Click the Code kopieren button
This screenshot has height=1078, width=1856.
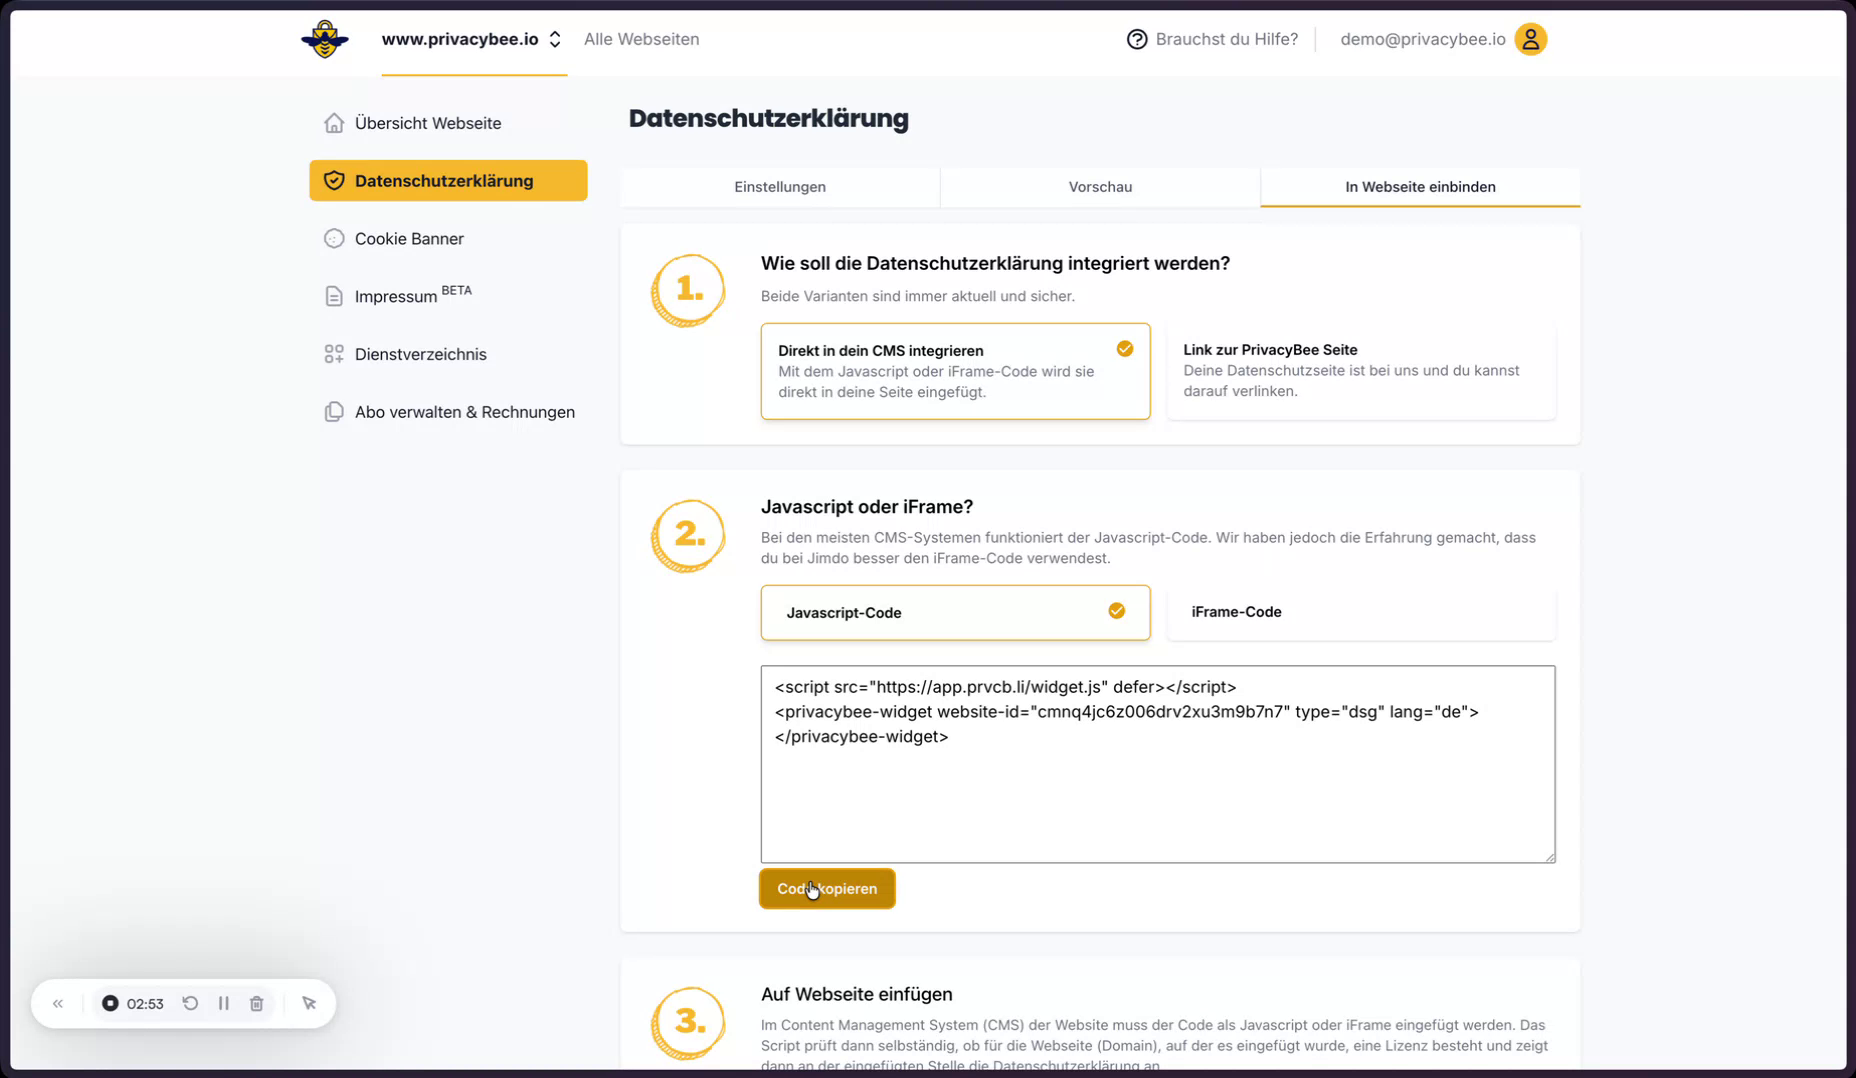(x=827, y=889)
